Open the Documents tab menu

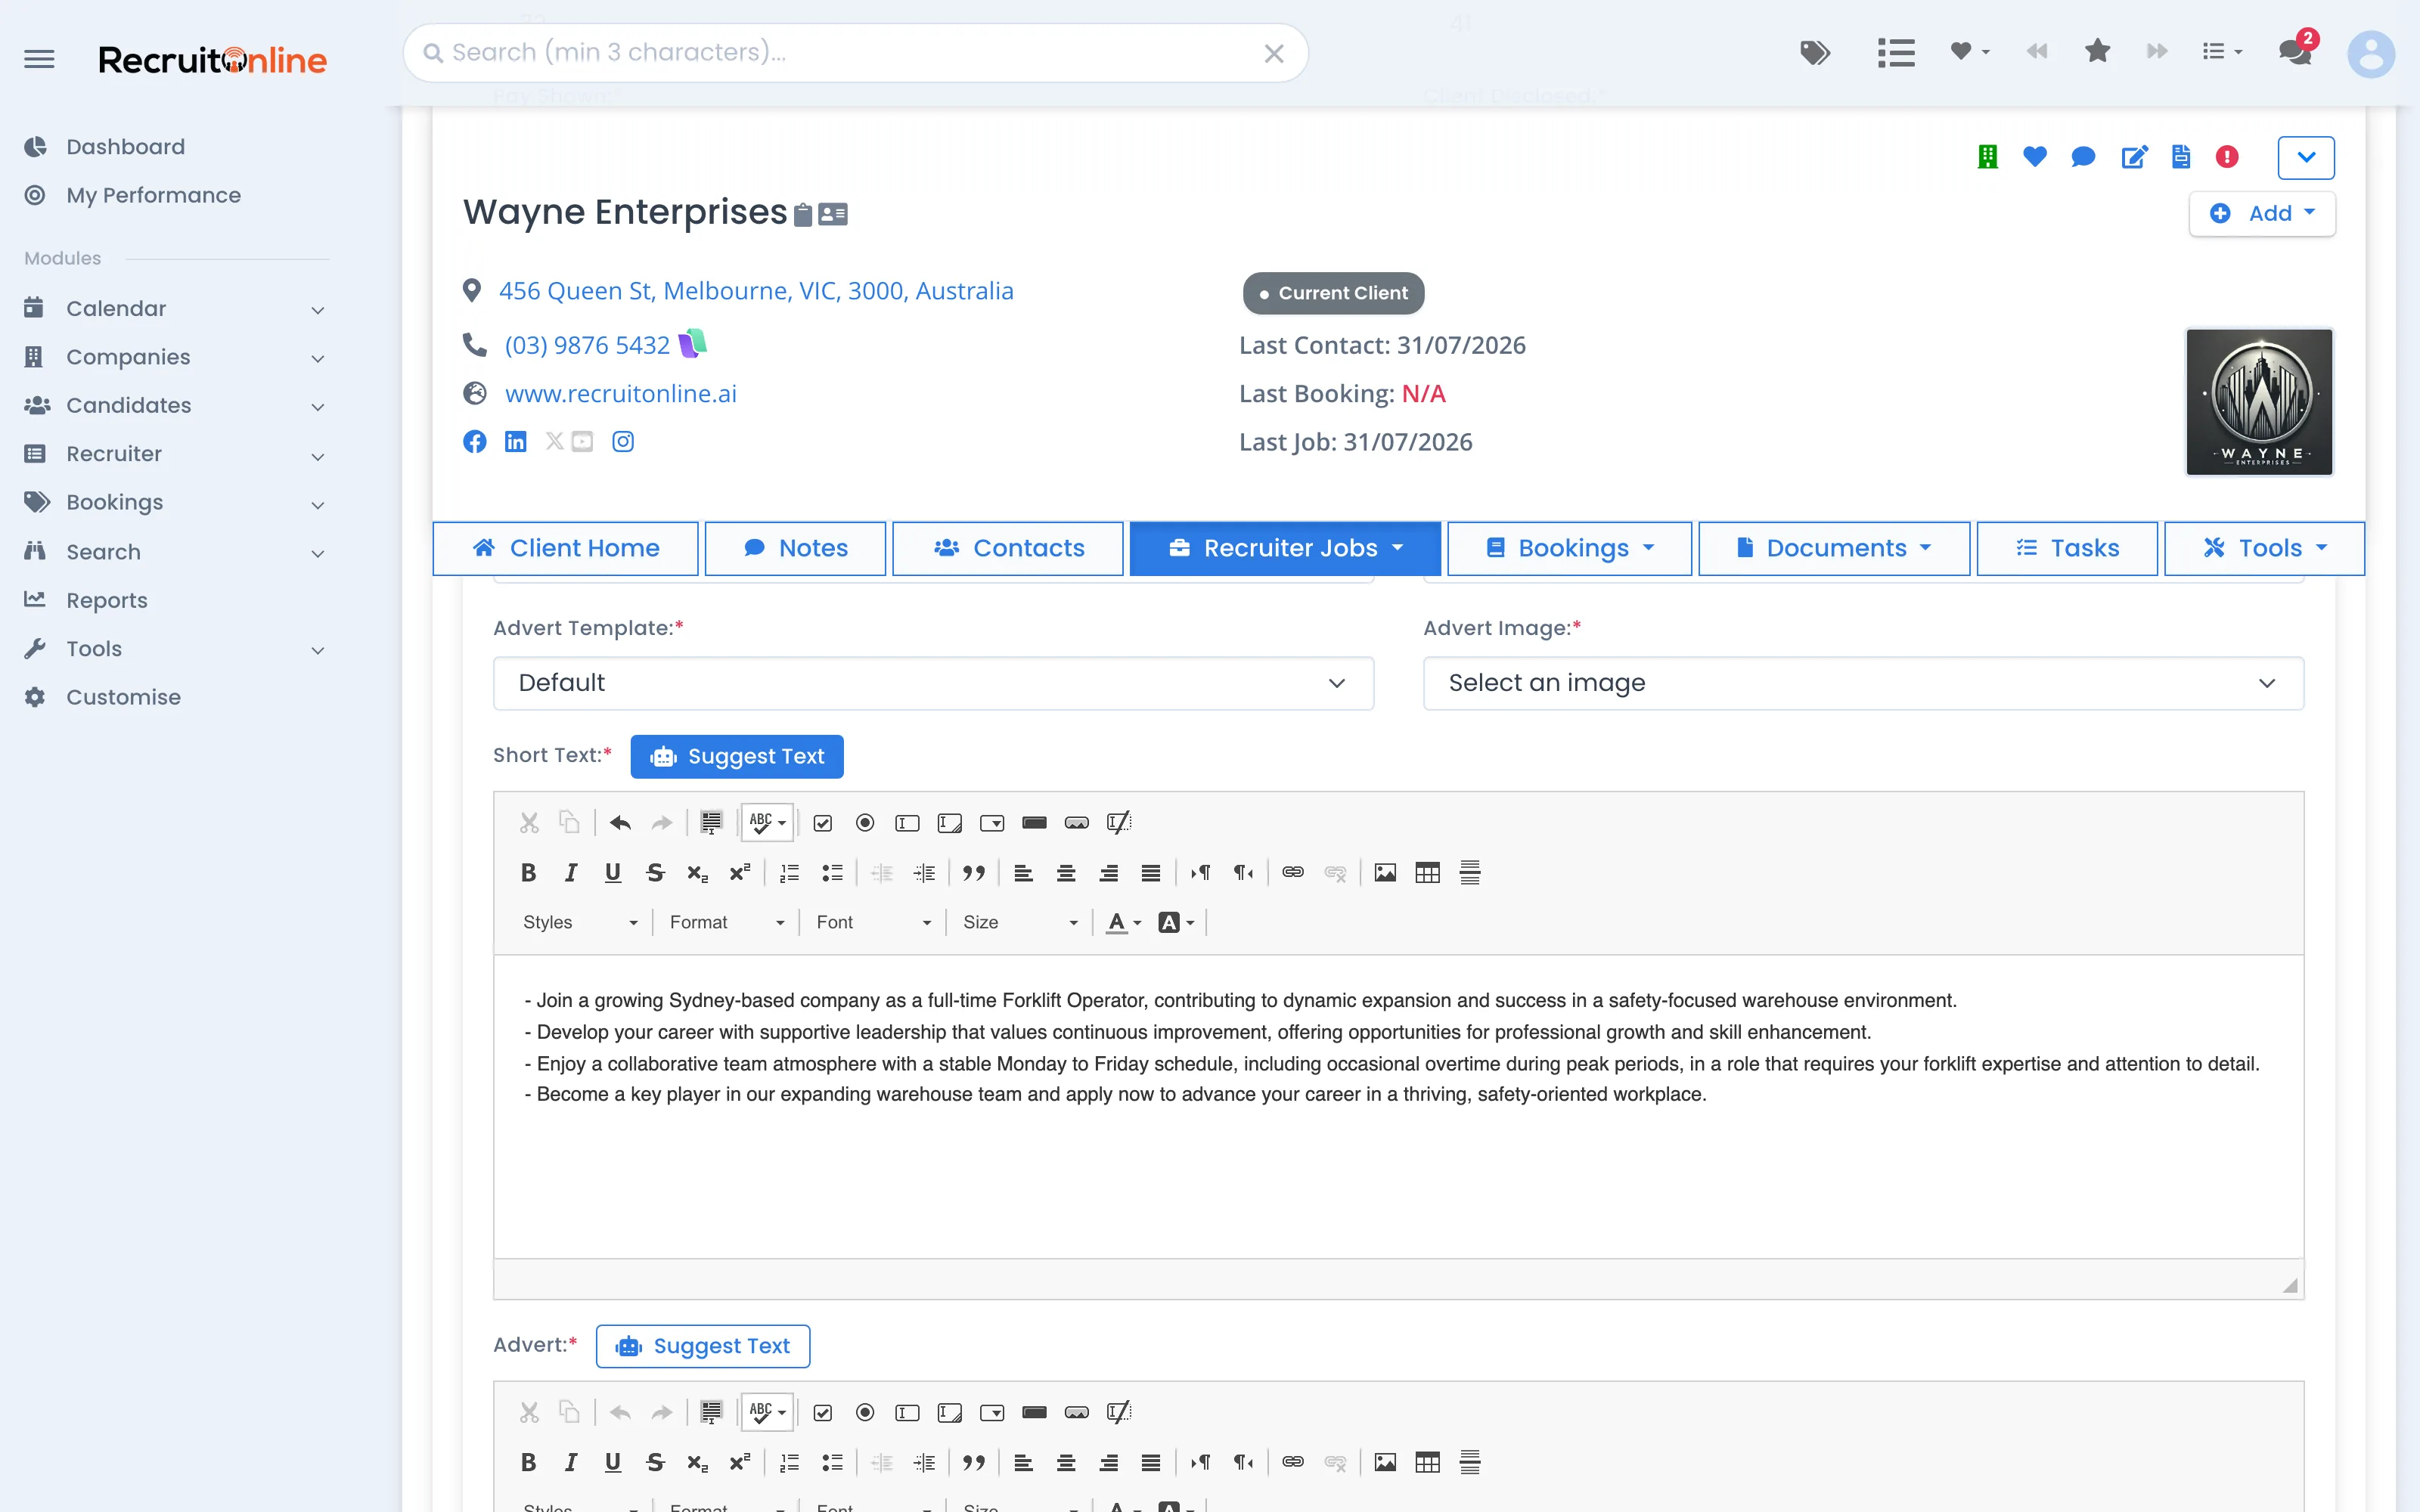tap(1834, 548)
